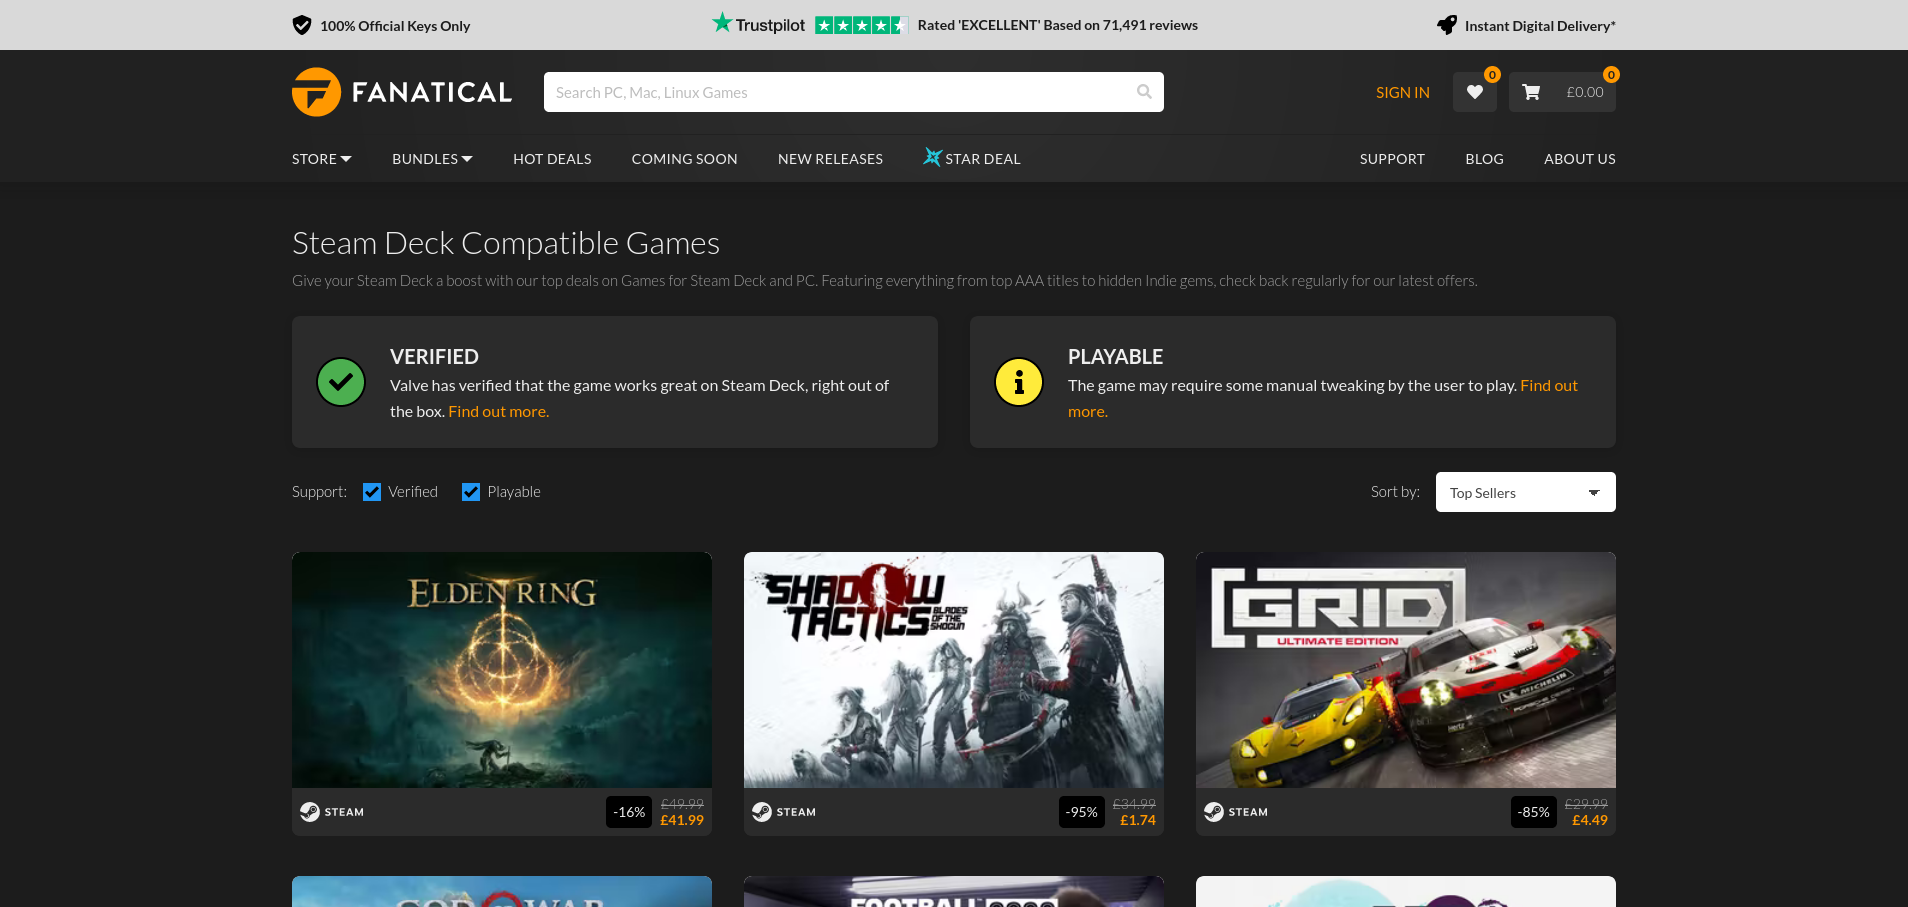
Task: Open the STAR DEAL page
Action: point(983,159)
